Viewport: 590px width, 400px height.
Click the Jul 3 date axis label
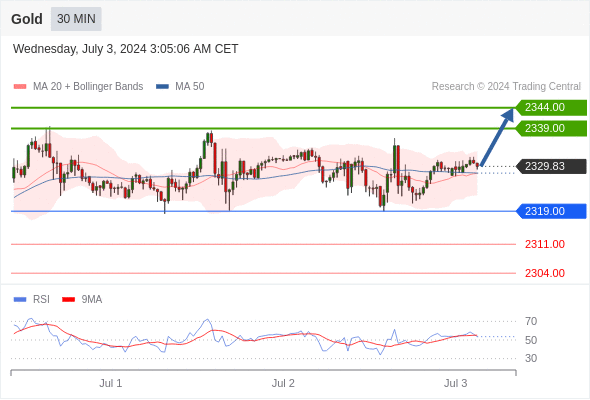pyautogui.click(x=455, y=383)
